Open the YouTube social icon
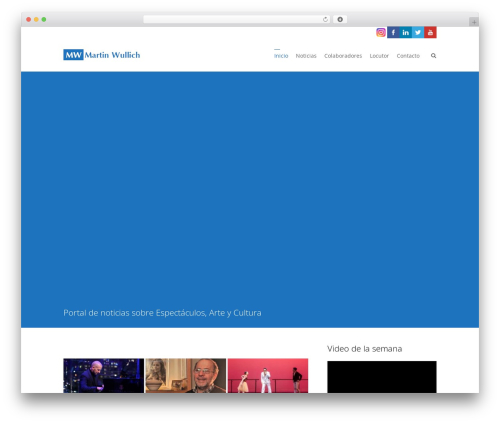 [x=430, y=32]
